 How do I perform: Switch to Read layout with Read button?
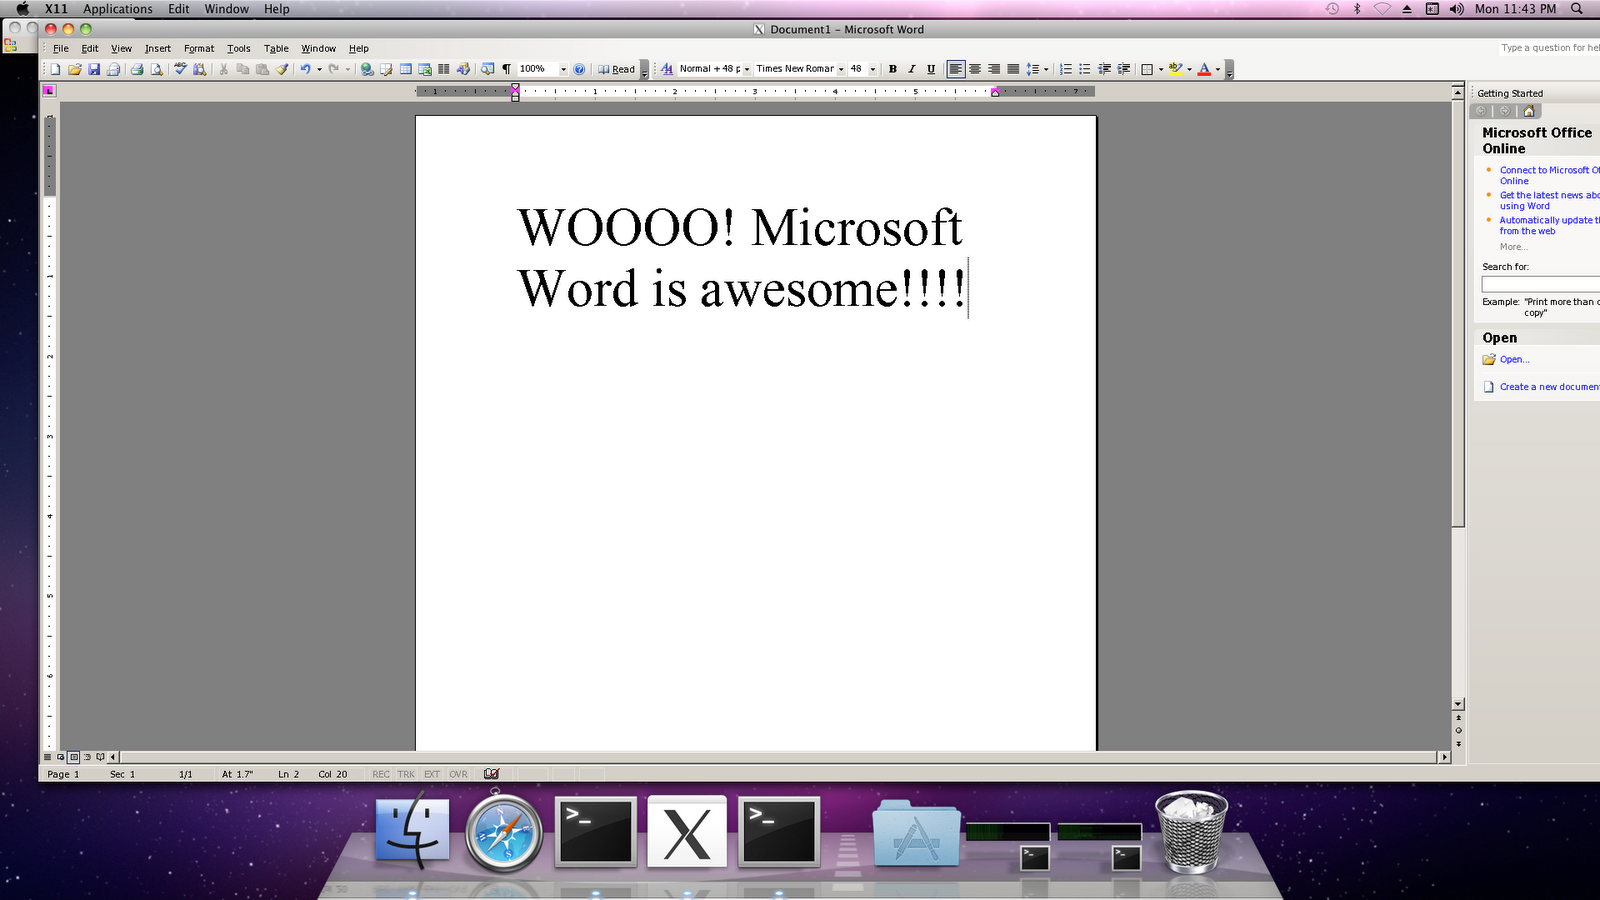(617, 69)
